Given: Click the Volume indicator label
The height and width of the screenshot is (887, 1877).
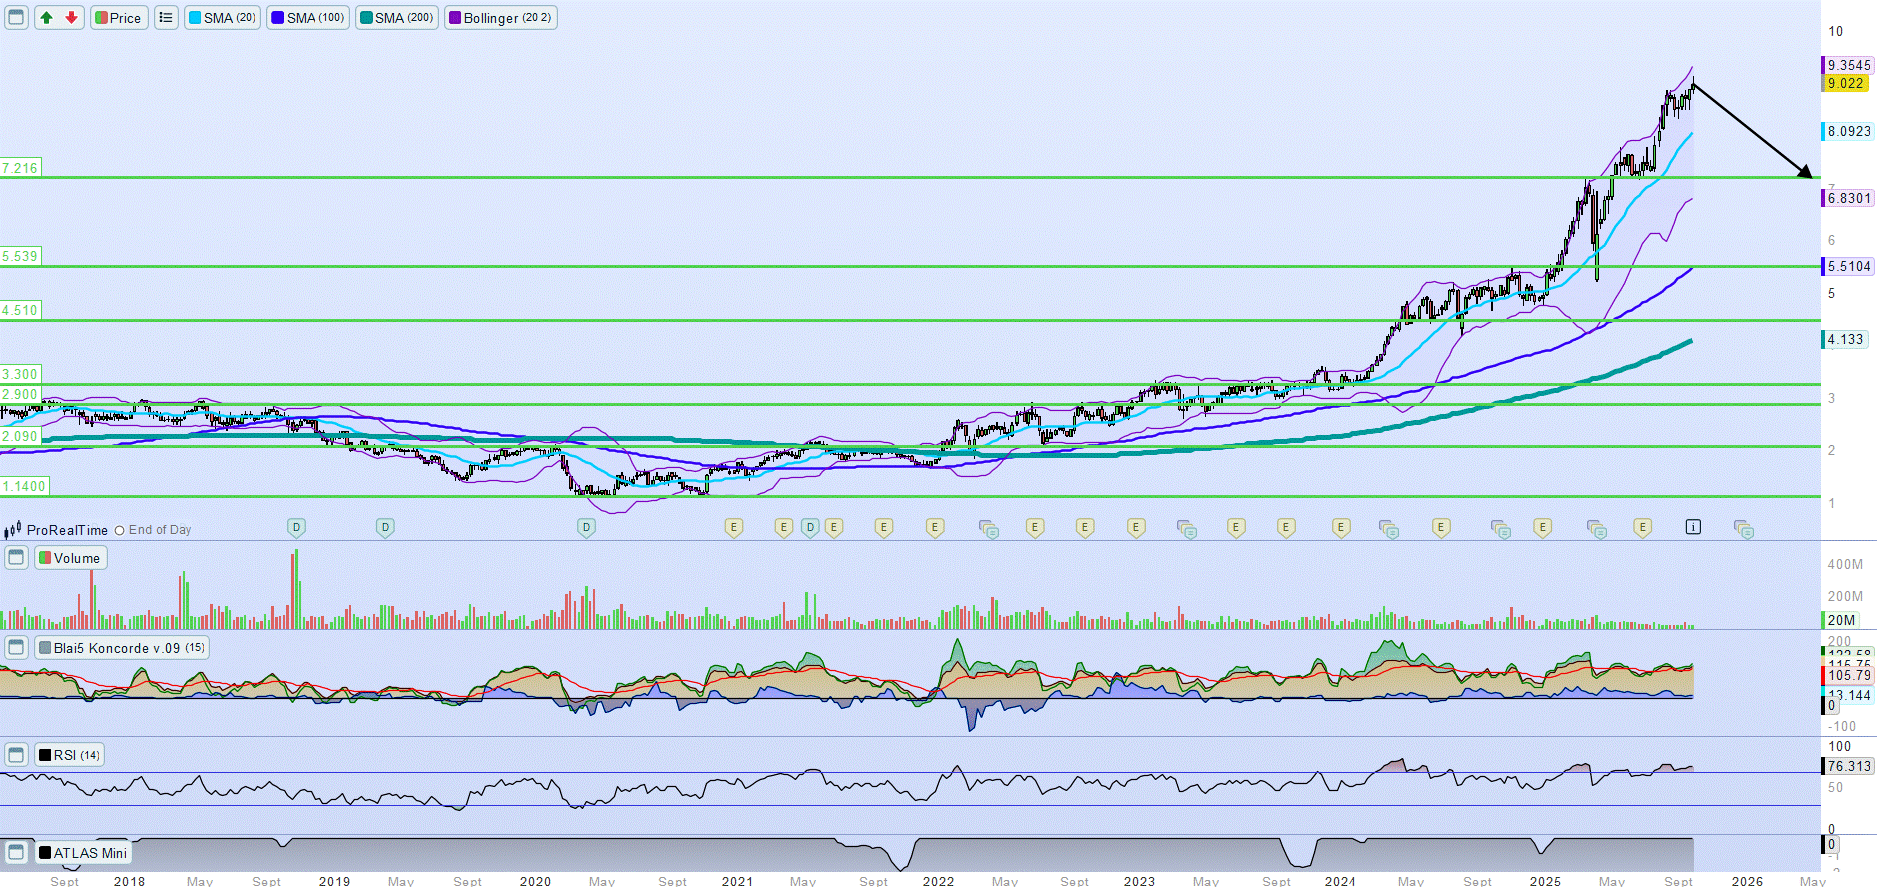Looking at the screenshot, I should click(70, 558).
